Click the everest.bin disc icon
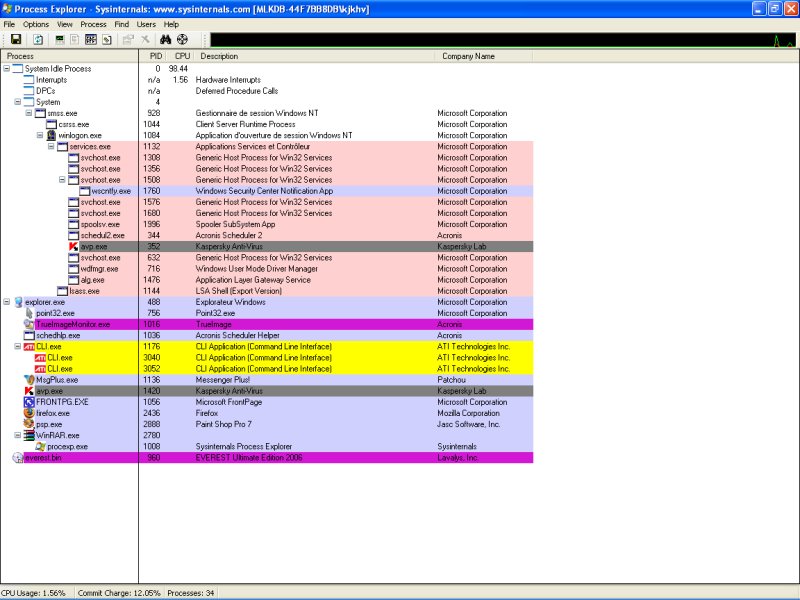This screenshot has height=600, width=800. pyautogui.click(x=18, y=458)
